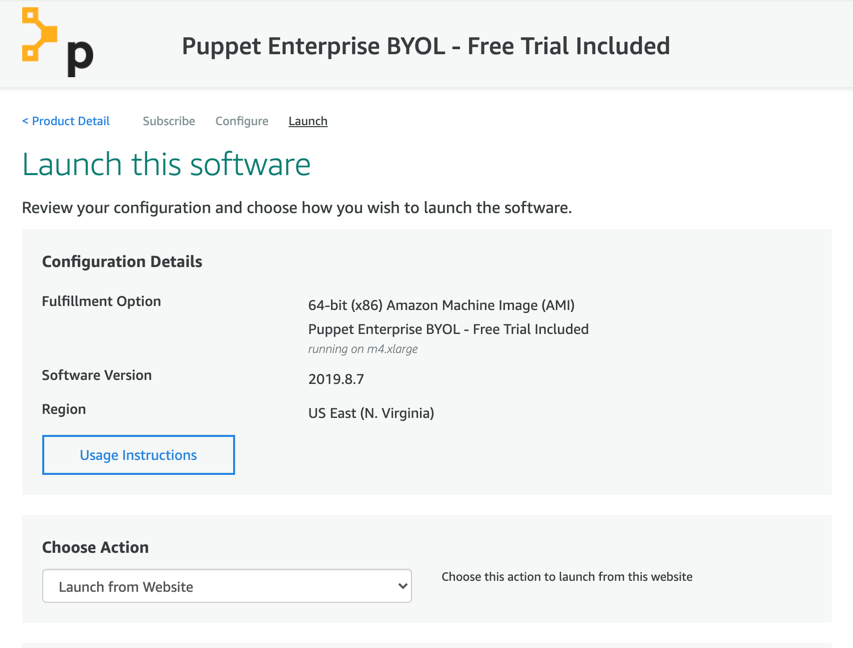Click the Configuration Details heading
Screen dimensions: 853x648
point(122,262)
